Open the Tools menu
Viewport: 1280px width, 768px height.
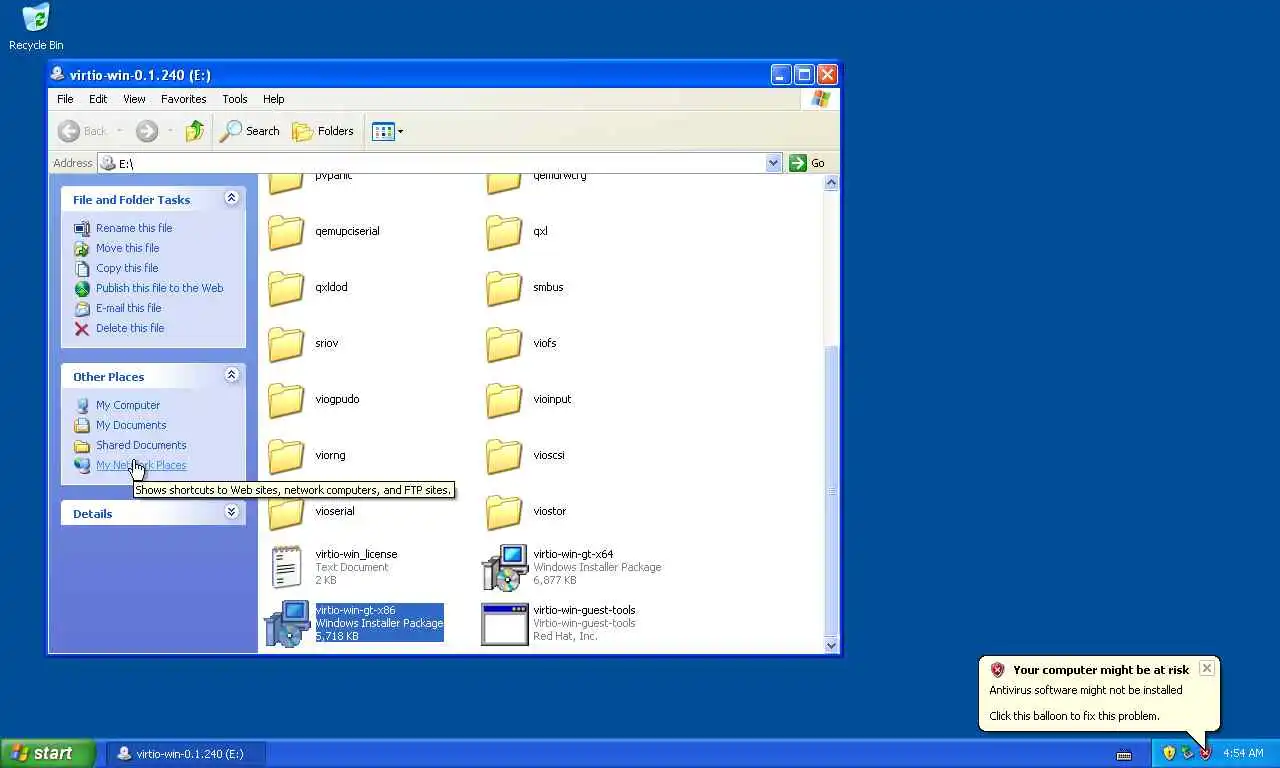[235, 99]
